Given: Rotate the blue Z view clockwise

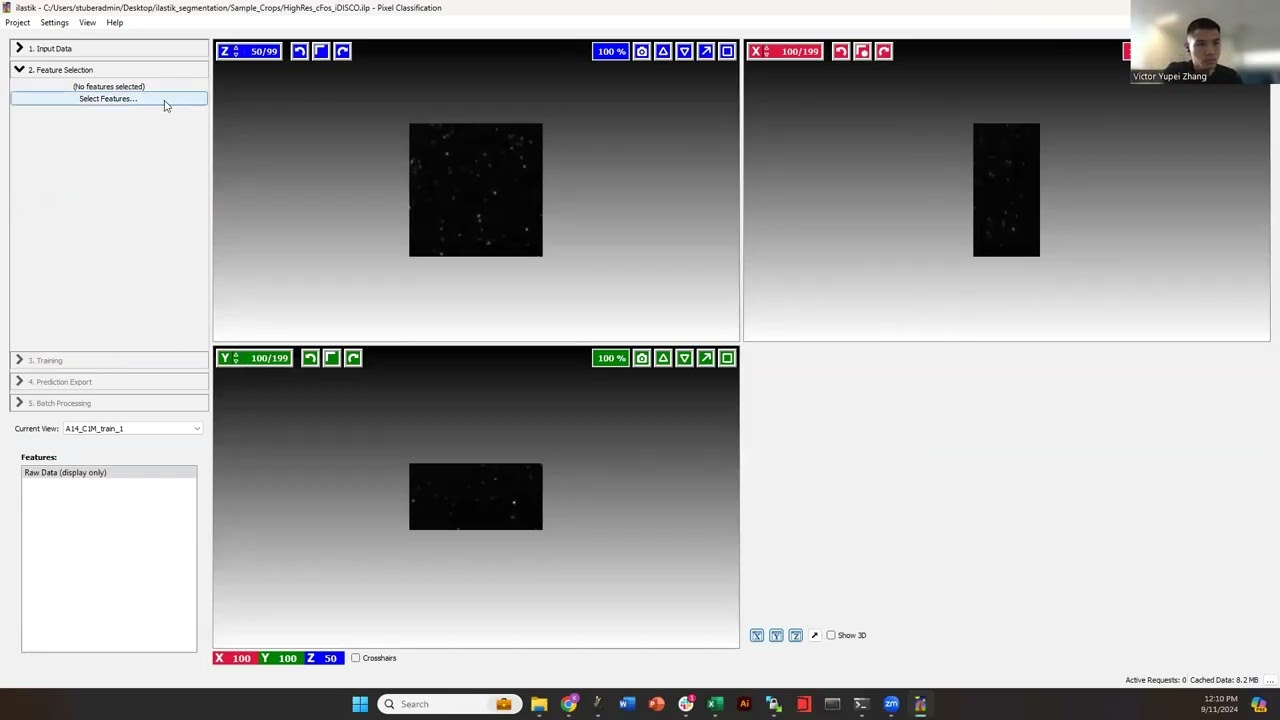Looking at the screenshot, I should [x=342, y=51].
